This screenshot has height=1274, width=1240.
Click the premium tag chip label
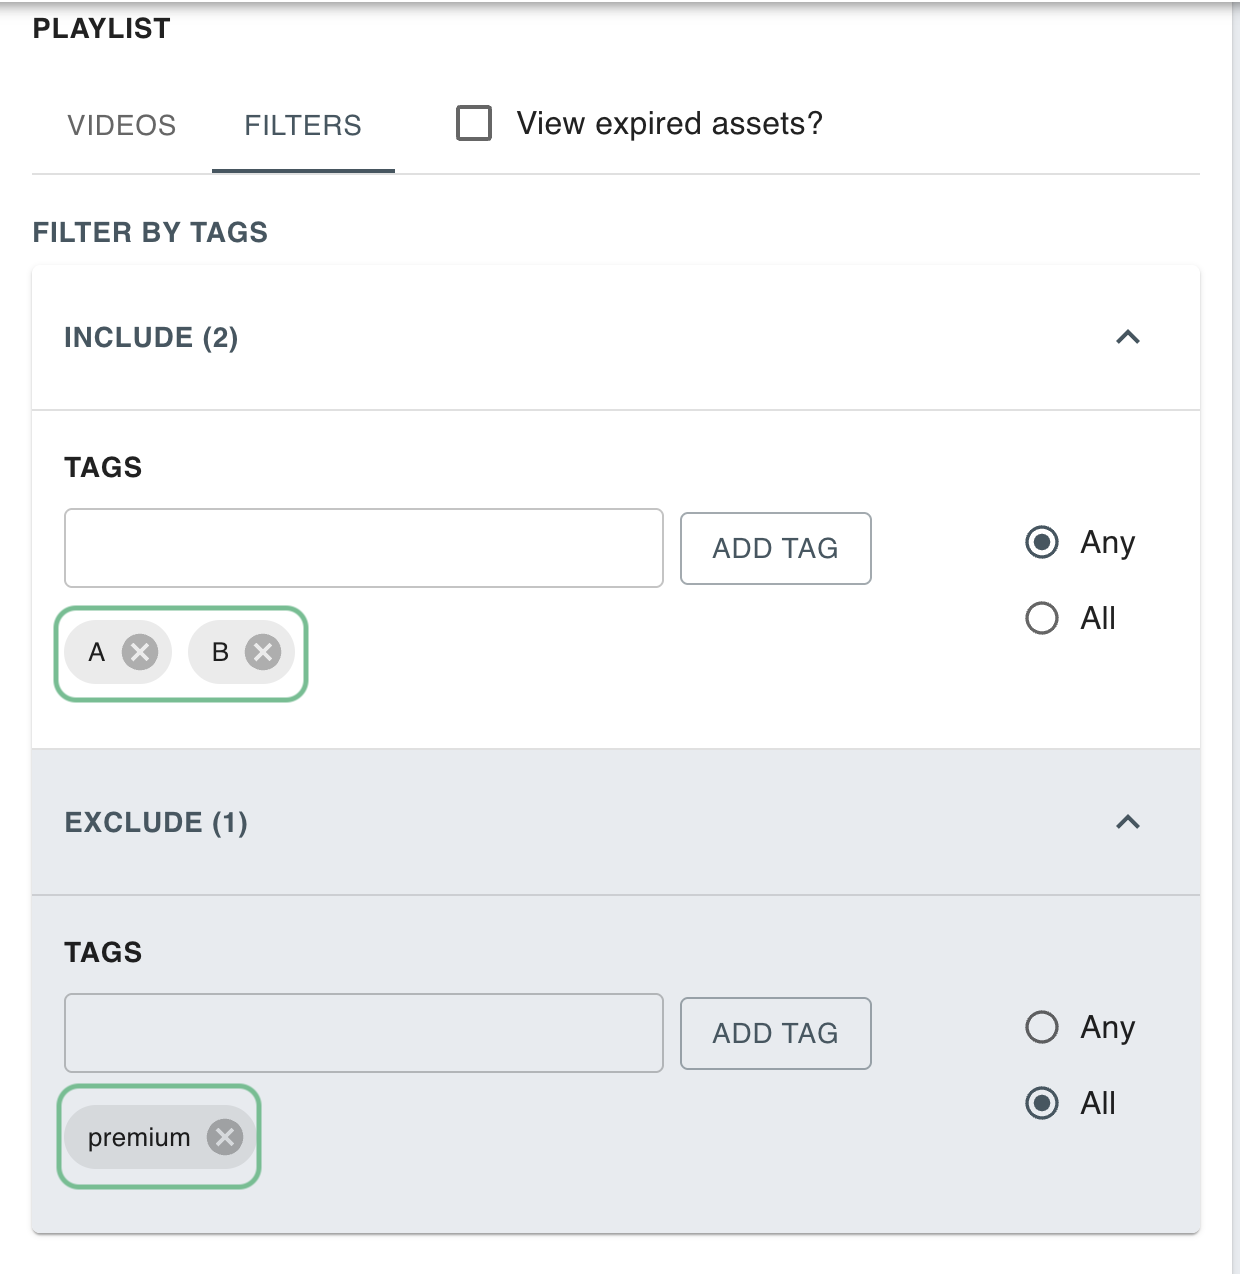pyautogui.click(x=139, y=1137)
